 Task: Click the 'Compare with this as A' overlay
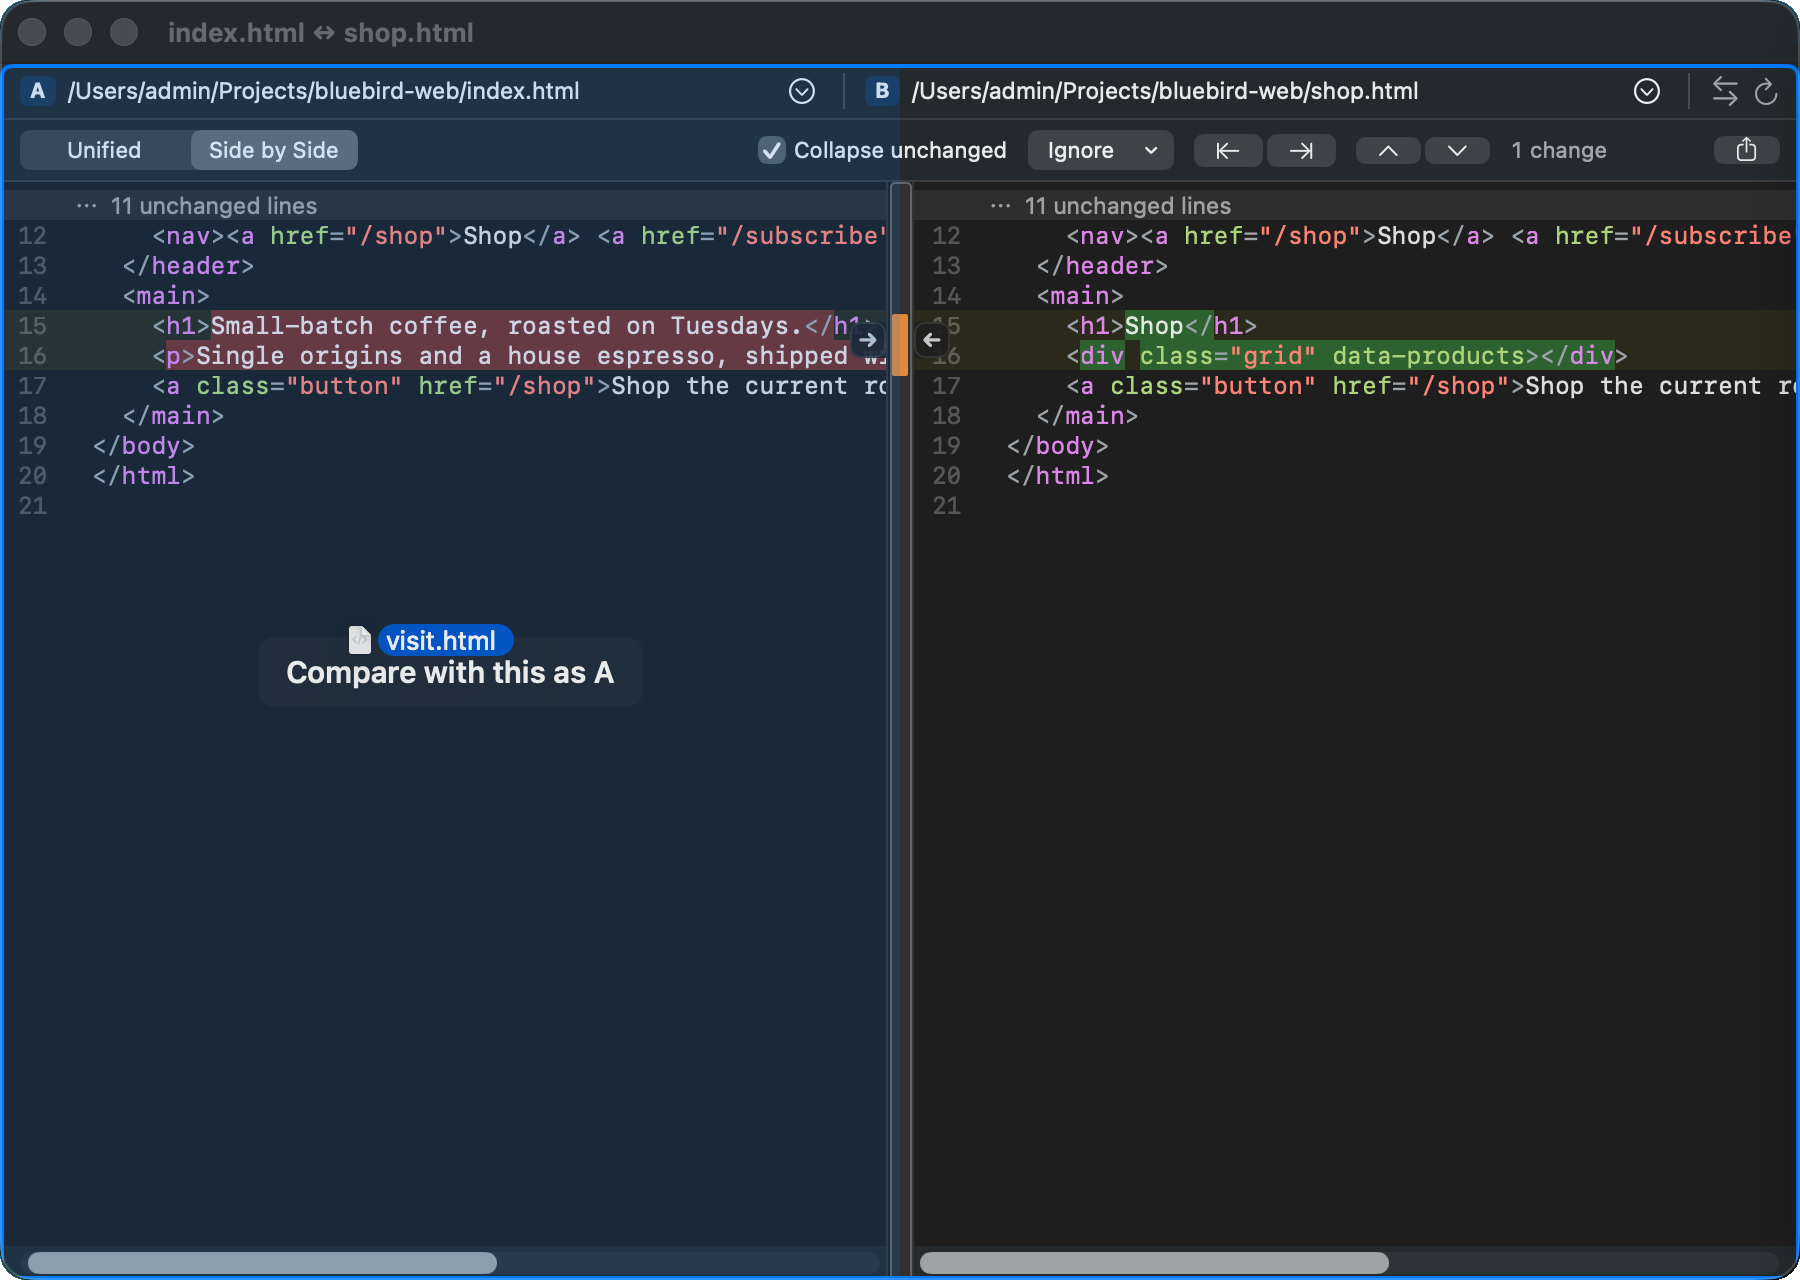(450, 672)
